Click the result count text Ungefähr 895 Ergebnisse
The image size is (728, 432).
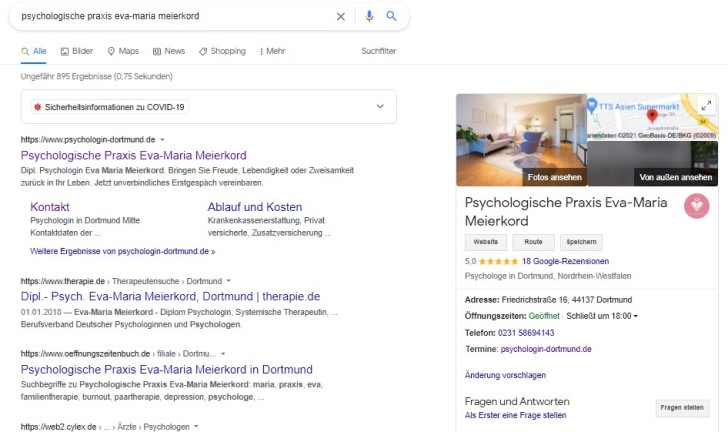(x=97, y=76)
